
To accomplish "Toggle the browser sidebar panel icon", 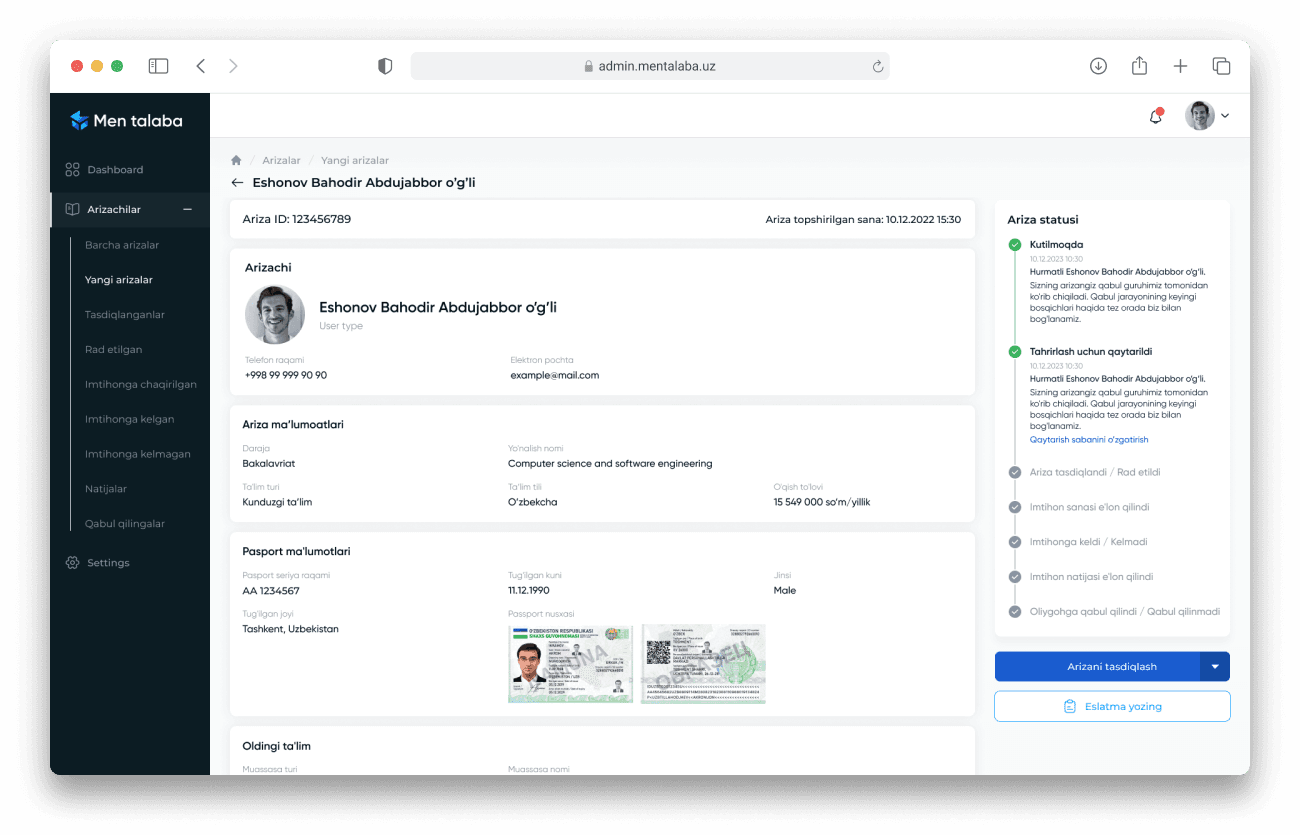I will click(158, 66).
